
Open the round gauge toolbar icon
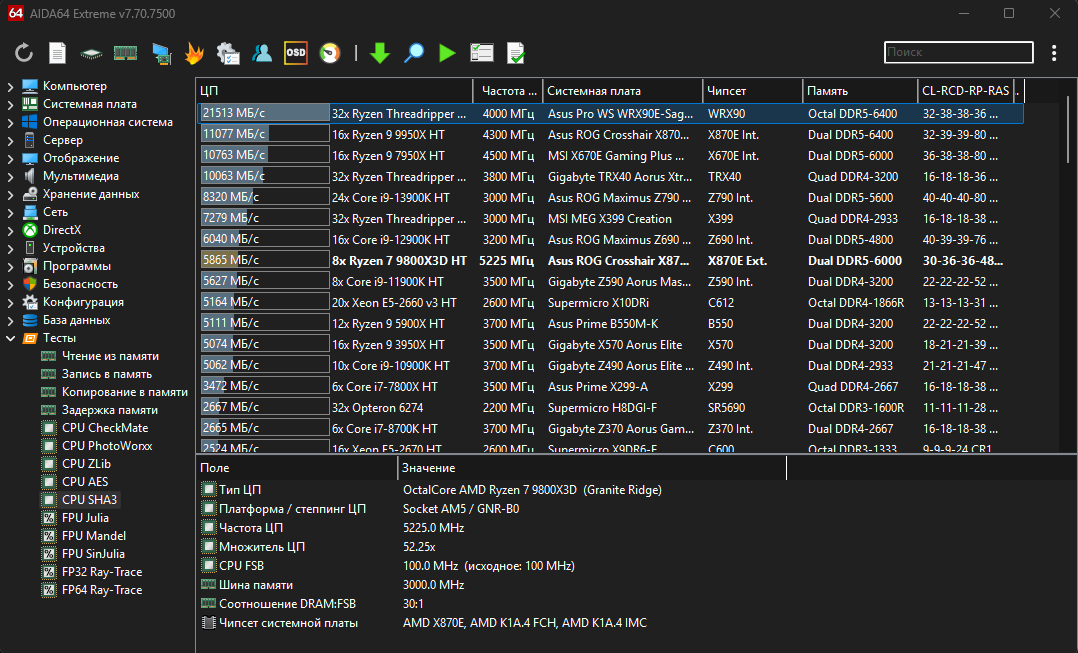[330, 53]
